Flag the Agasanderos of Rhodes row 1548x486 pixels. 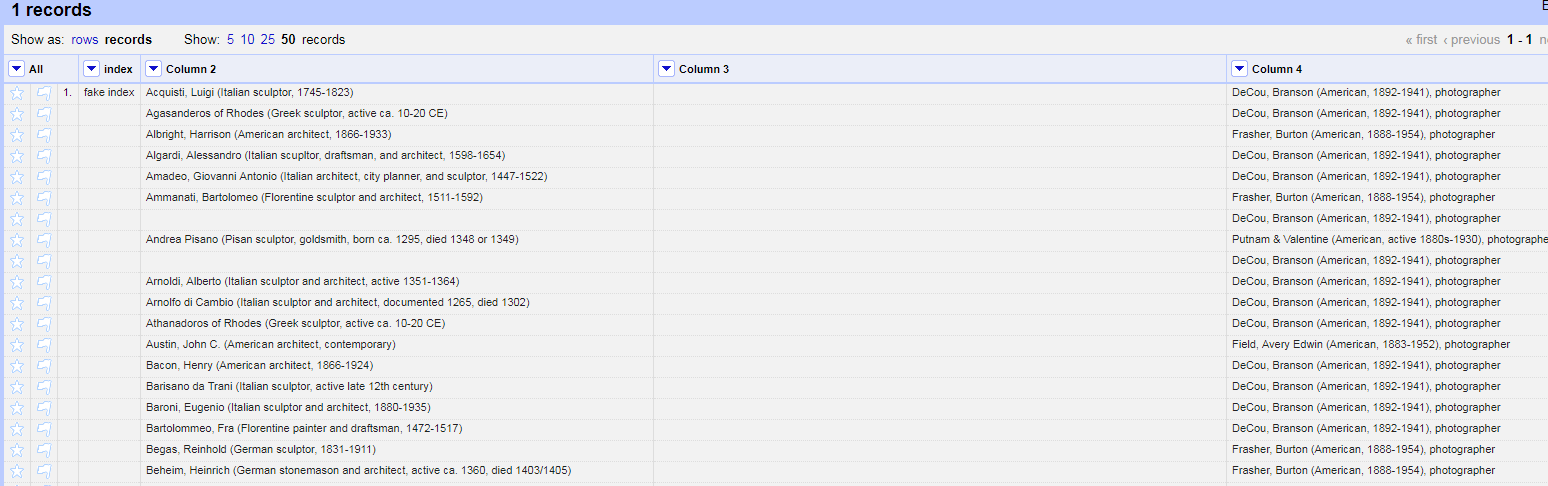tap(44, 114)
